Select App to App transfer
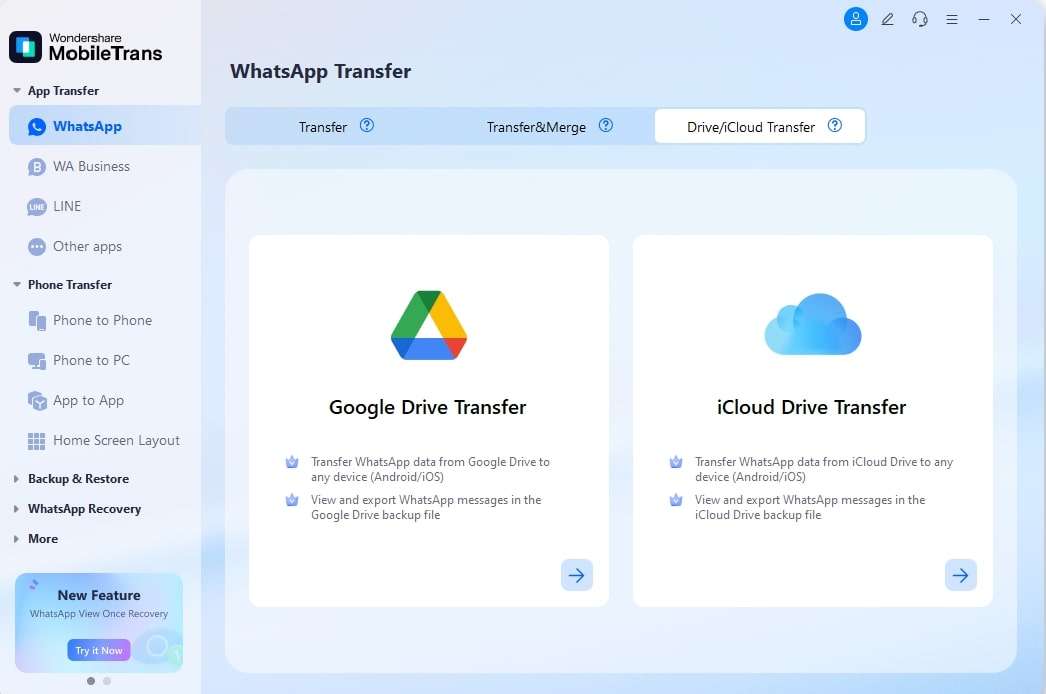 coord(87,400)
